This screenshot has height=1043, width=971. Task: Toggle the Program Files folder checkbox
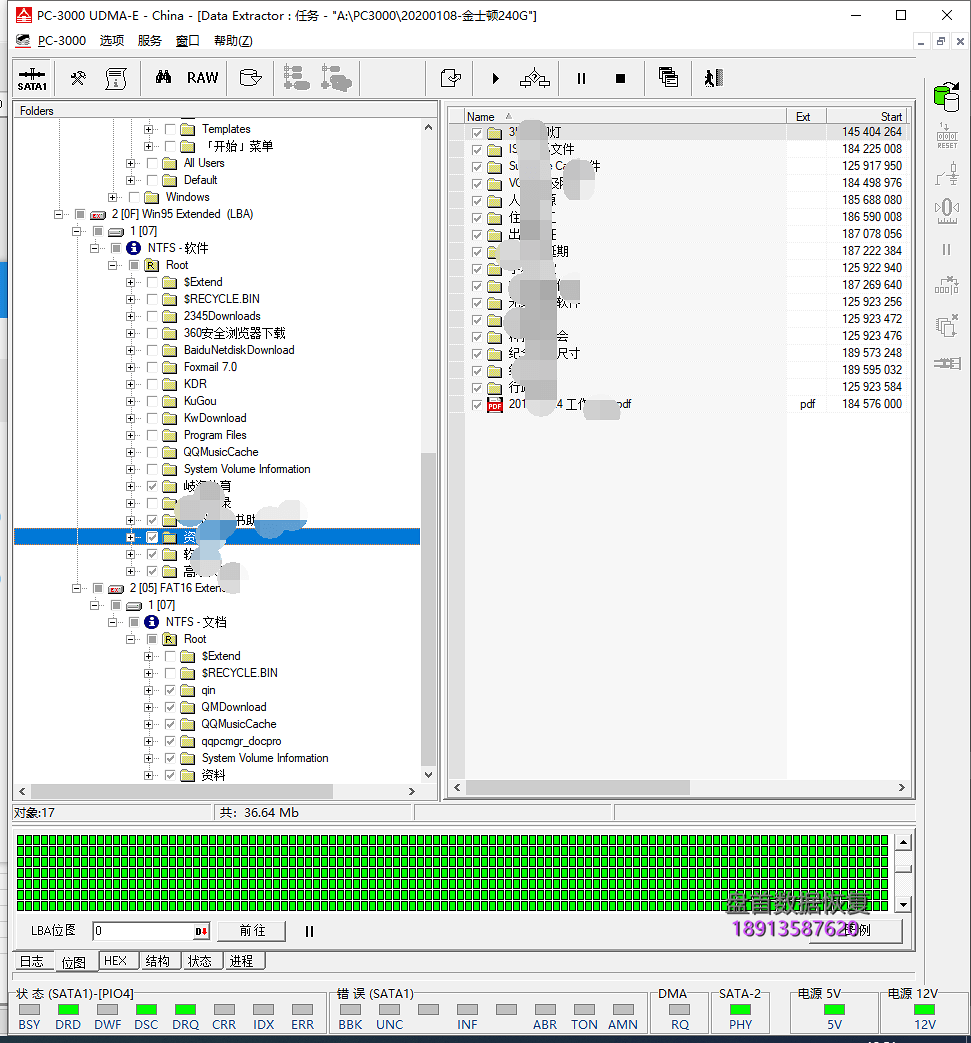(152, 435)
